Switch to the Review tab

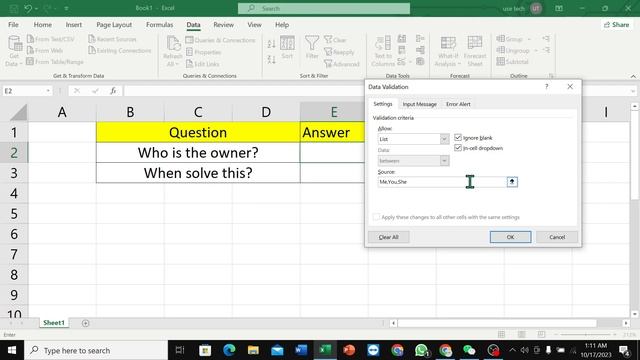pos(224,24)
